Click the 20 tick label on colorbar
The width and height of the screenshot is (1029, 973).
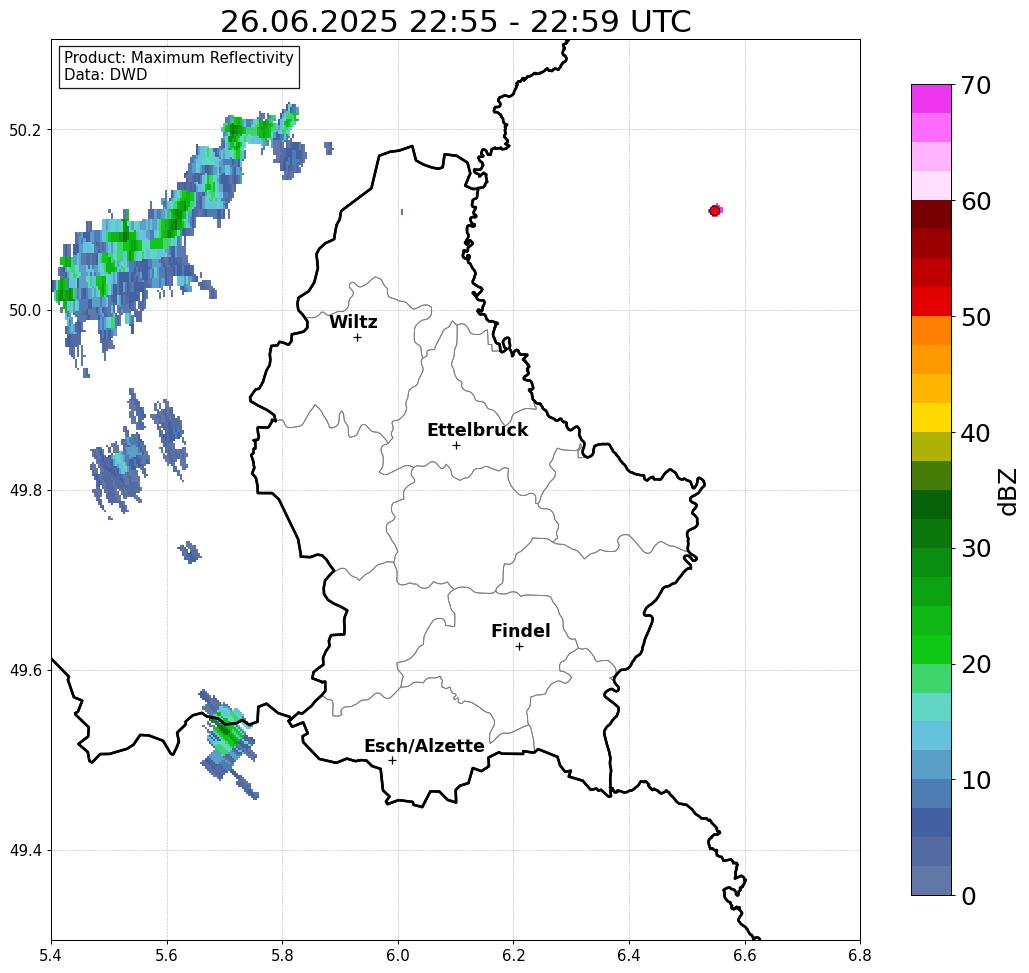pos(976,664)
